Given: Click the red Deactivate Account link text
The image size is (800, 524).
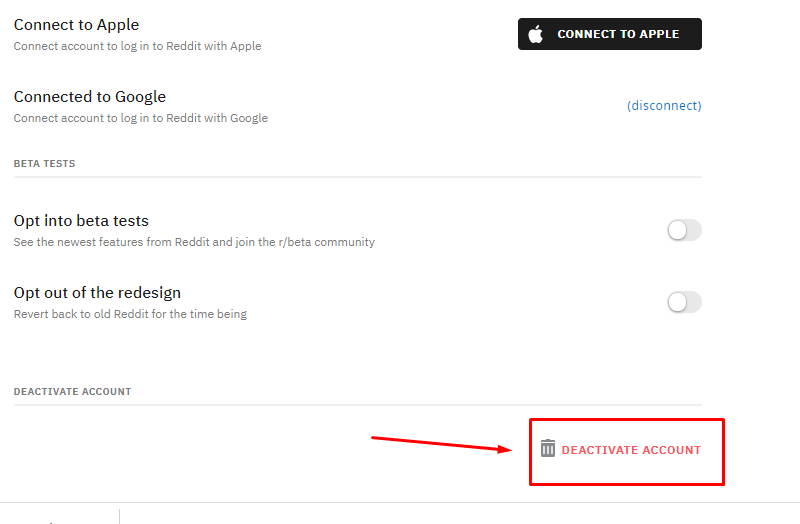Looking at the screenshot, I should pos(631,450).
